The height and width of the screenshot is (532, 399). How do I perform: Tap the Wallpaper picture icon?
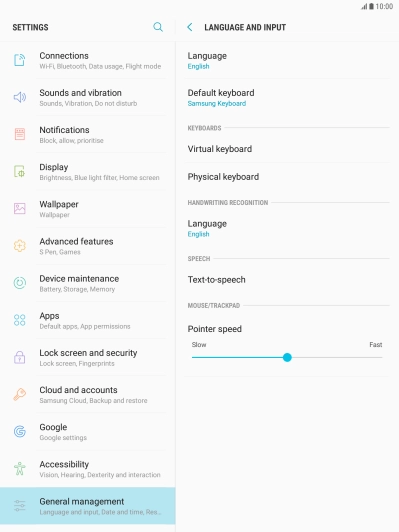pyautogui.click(x=20, y=208)
